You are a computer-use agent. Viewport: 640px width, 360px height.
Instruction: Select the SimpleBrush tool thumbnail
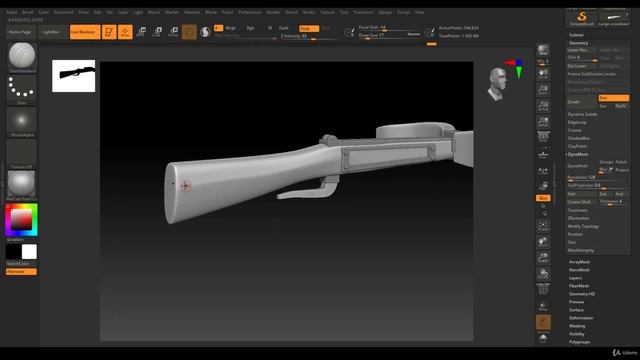582,18
